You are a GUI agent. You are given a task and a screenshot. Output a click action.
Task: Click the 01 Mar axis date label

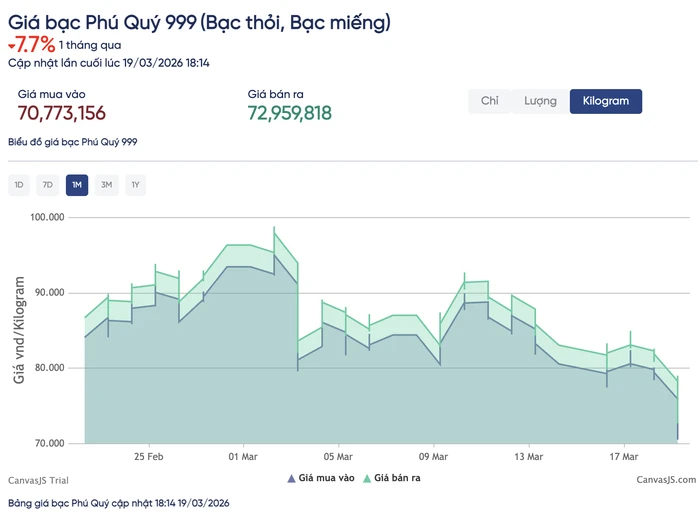[243, 457]
